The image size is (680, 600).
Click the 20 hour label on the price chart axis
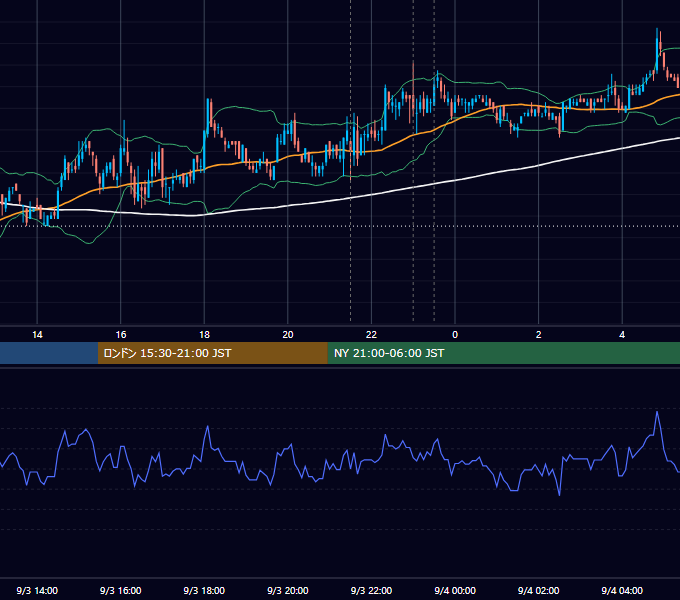pyautogui.click(x=288, y=335)
